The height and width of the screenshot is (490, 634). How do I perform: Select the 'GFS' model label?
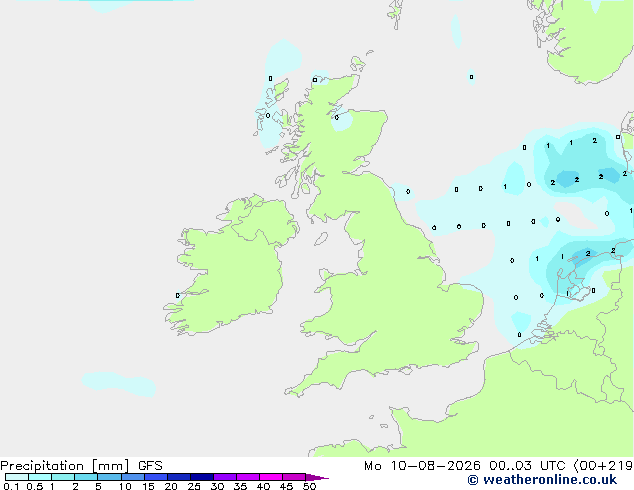tap(150, 466)
